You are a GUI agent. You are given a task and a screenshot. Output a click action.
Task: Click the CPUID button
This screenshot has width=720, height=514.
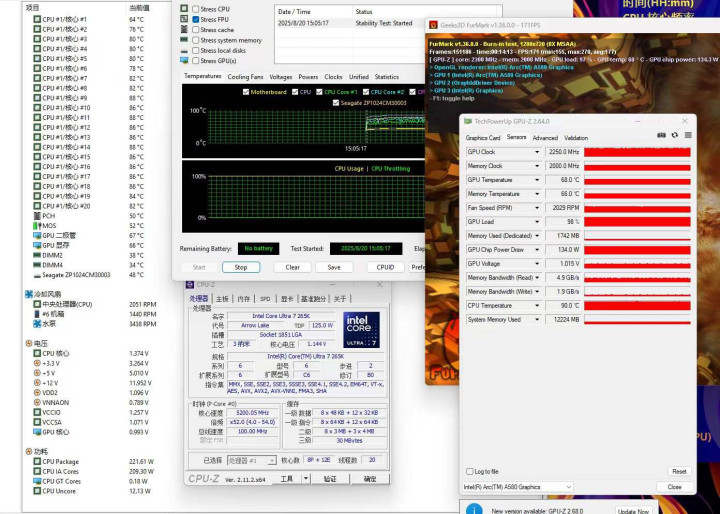tap(385, 267)
